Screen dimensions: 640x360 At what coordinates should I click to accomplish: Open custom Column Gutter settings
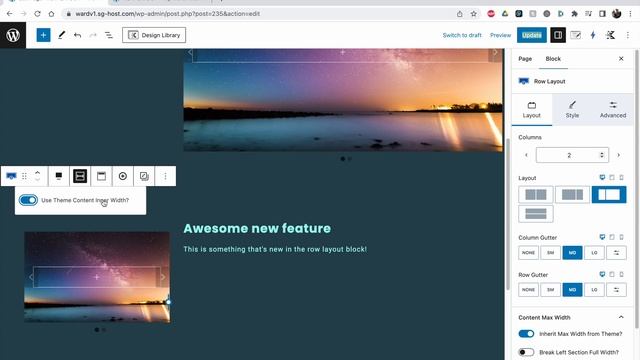(616, 253)
